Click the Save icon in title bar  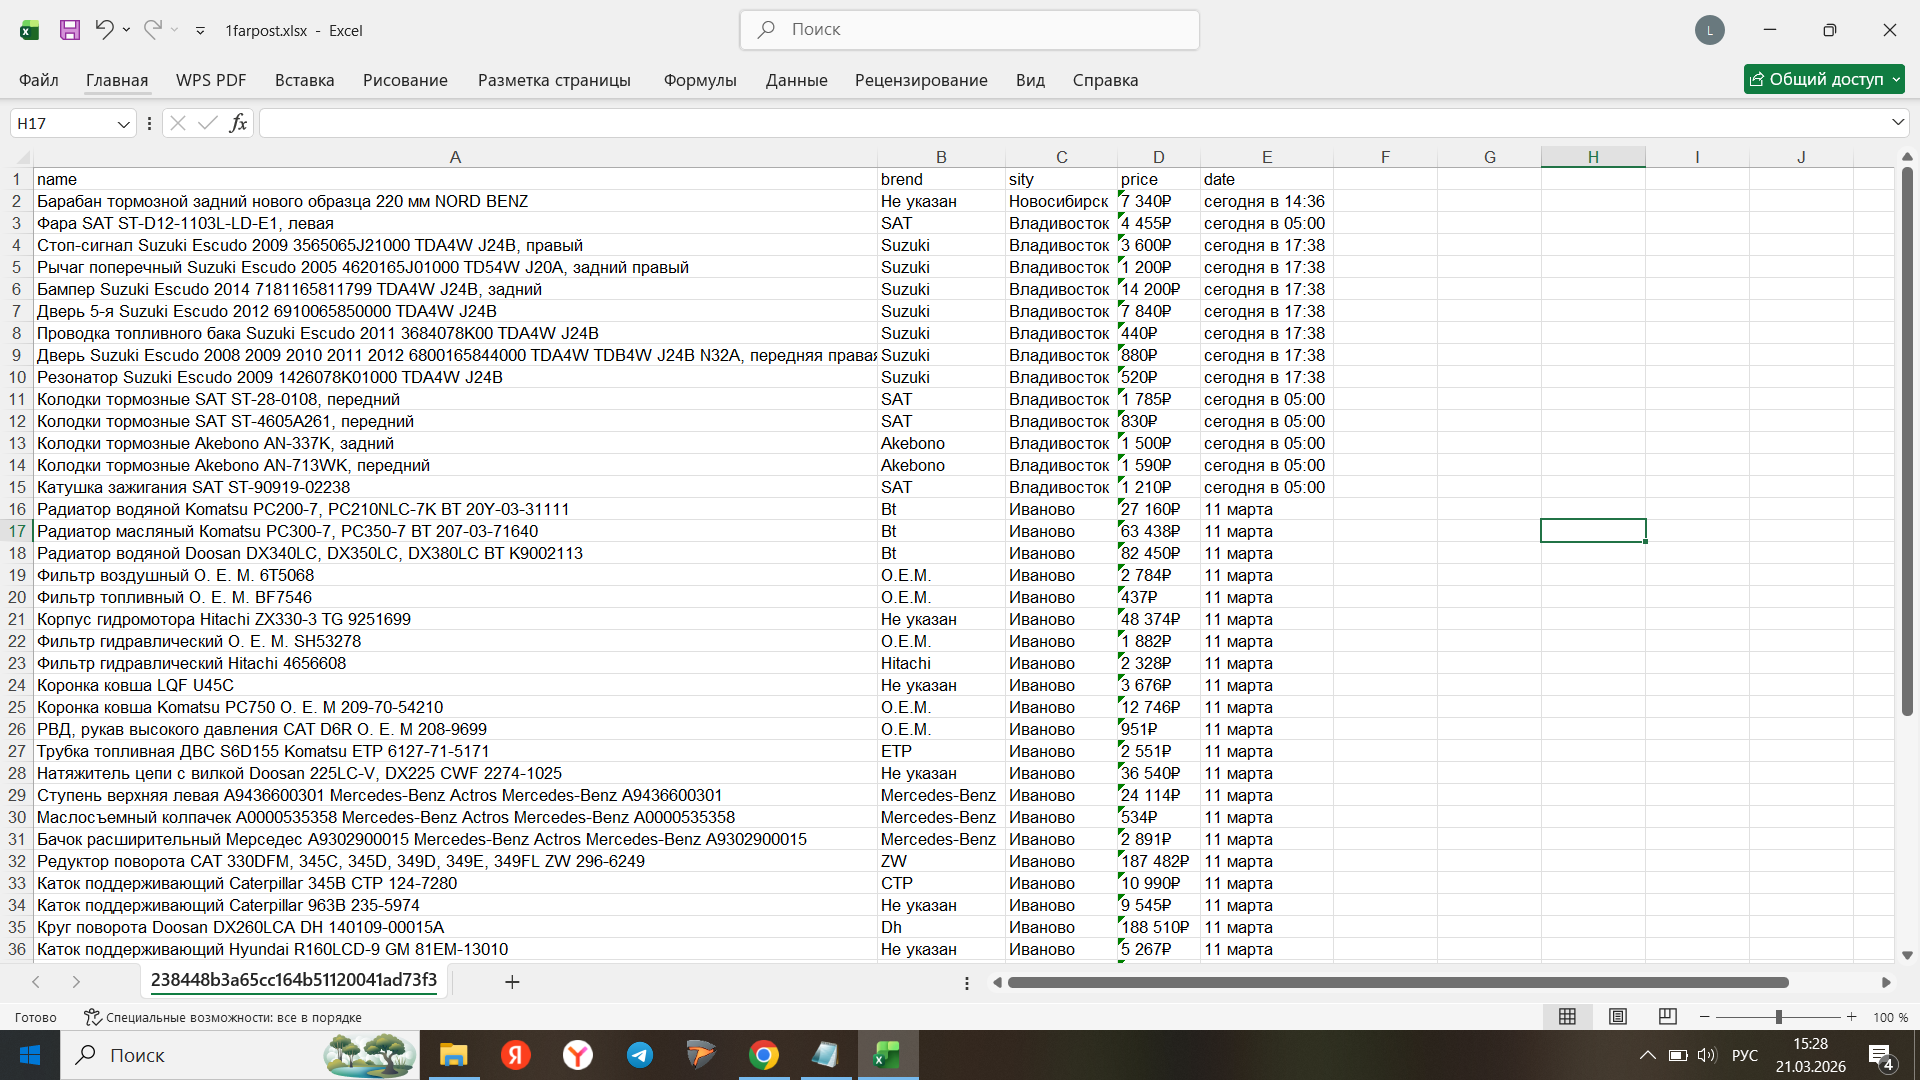tap(70, 30)
